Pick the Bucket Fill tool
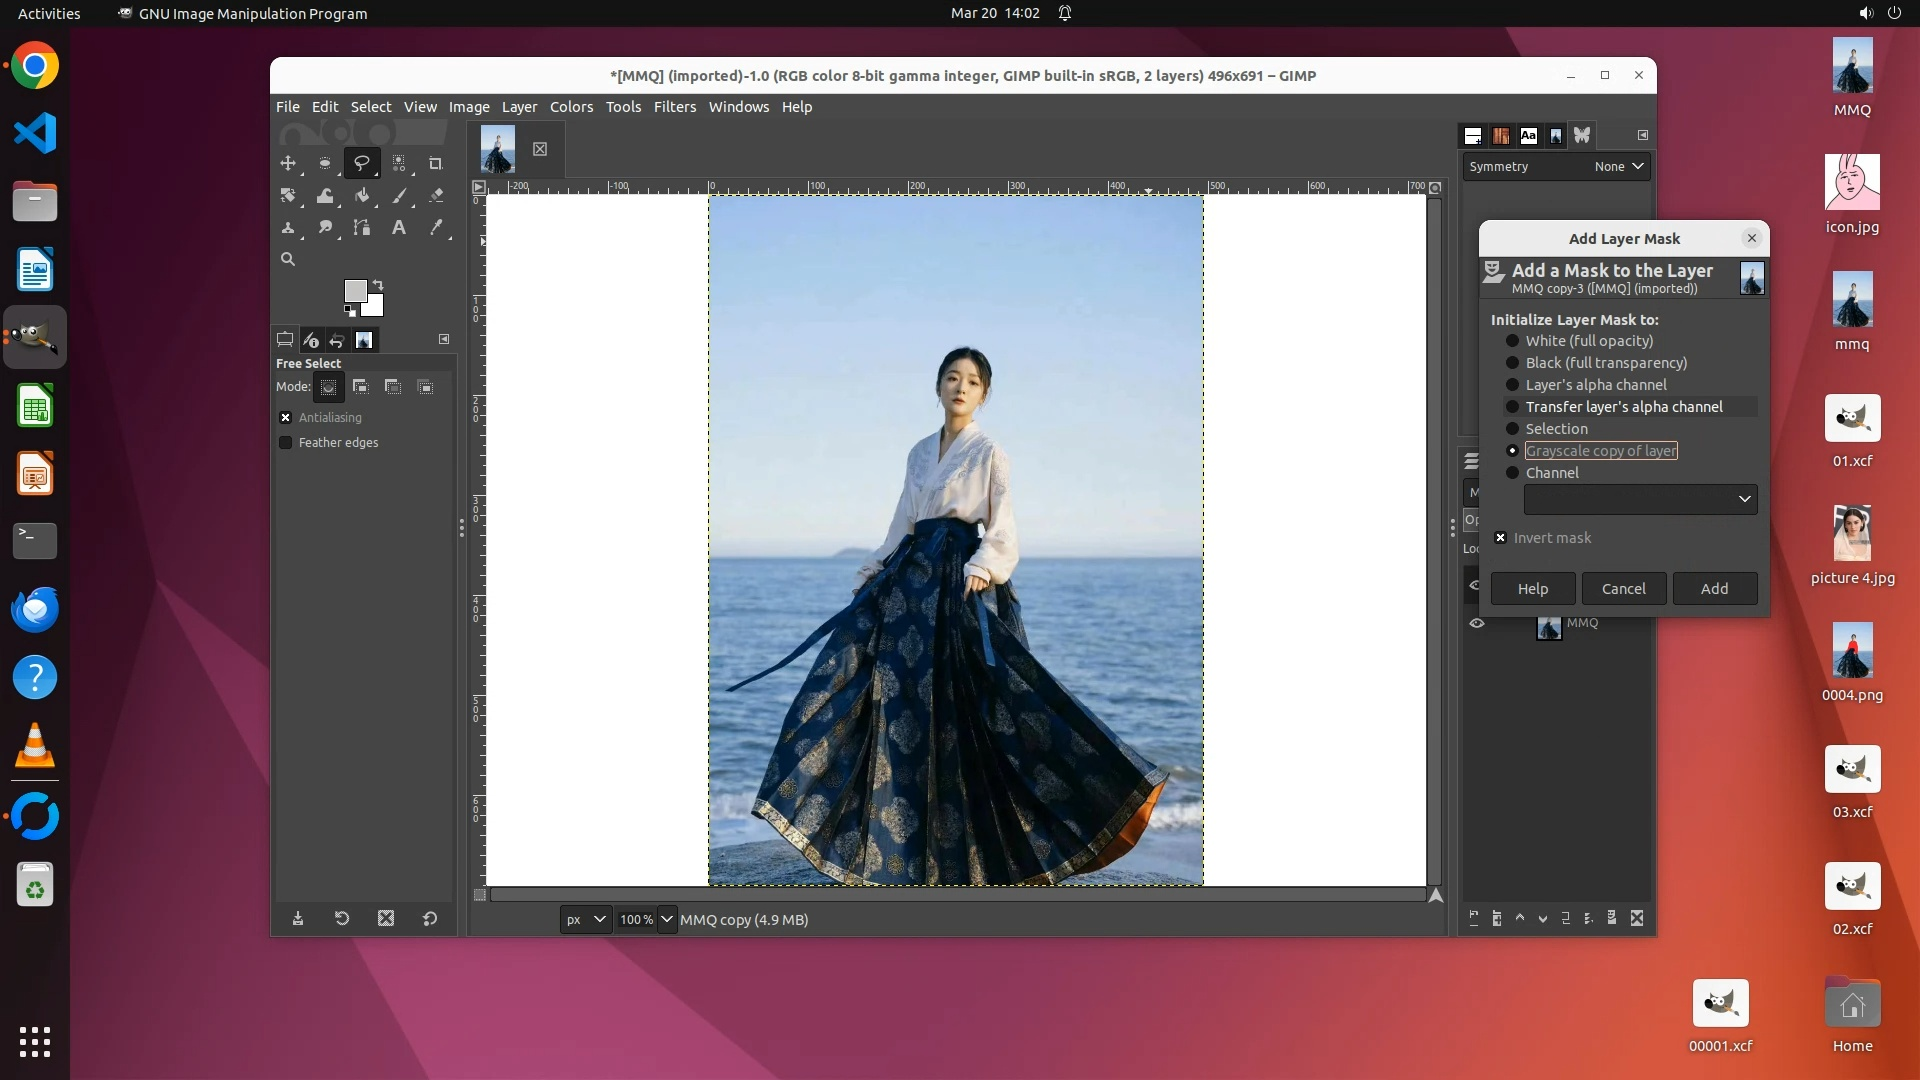The height and width of the screenshot is (1080, 1920). [362, 196]
